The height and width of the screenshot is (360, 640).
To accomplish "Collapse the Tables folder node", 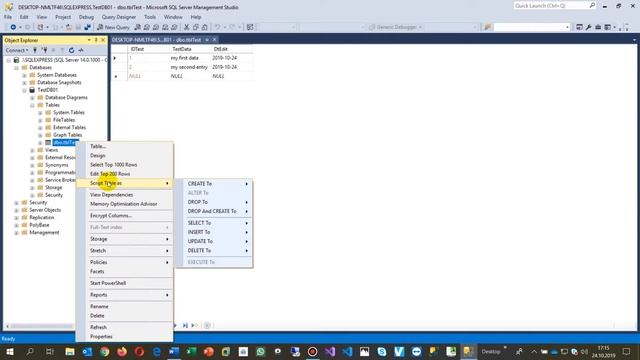I will point(32,105).
